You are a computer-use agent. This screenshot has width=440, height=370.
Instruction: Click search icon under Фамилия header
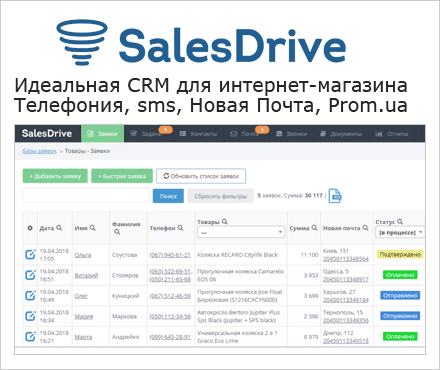point(117,232)
